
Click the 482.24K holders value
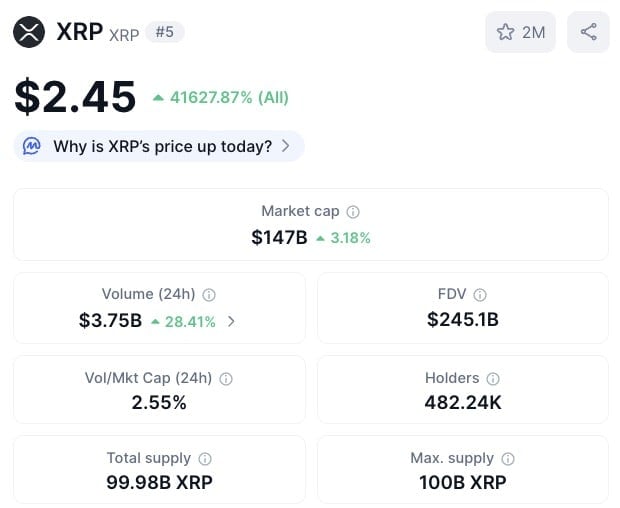(x=462, y=403)
